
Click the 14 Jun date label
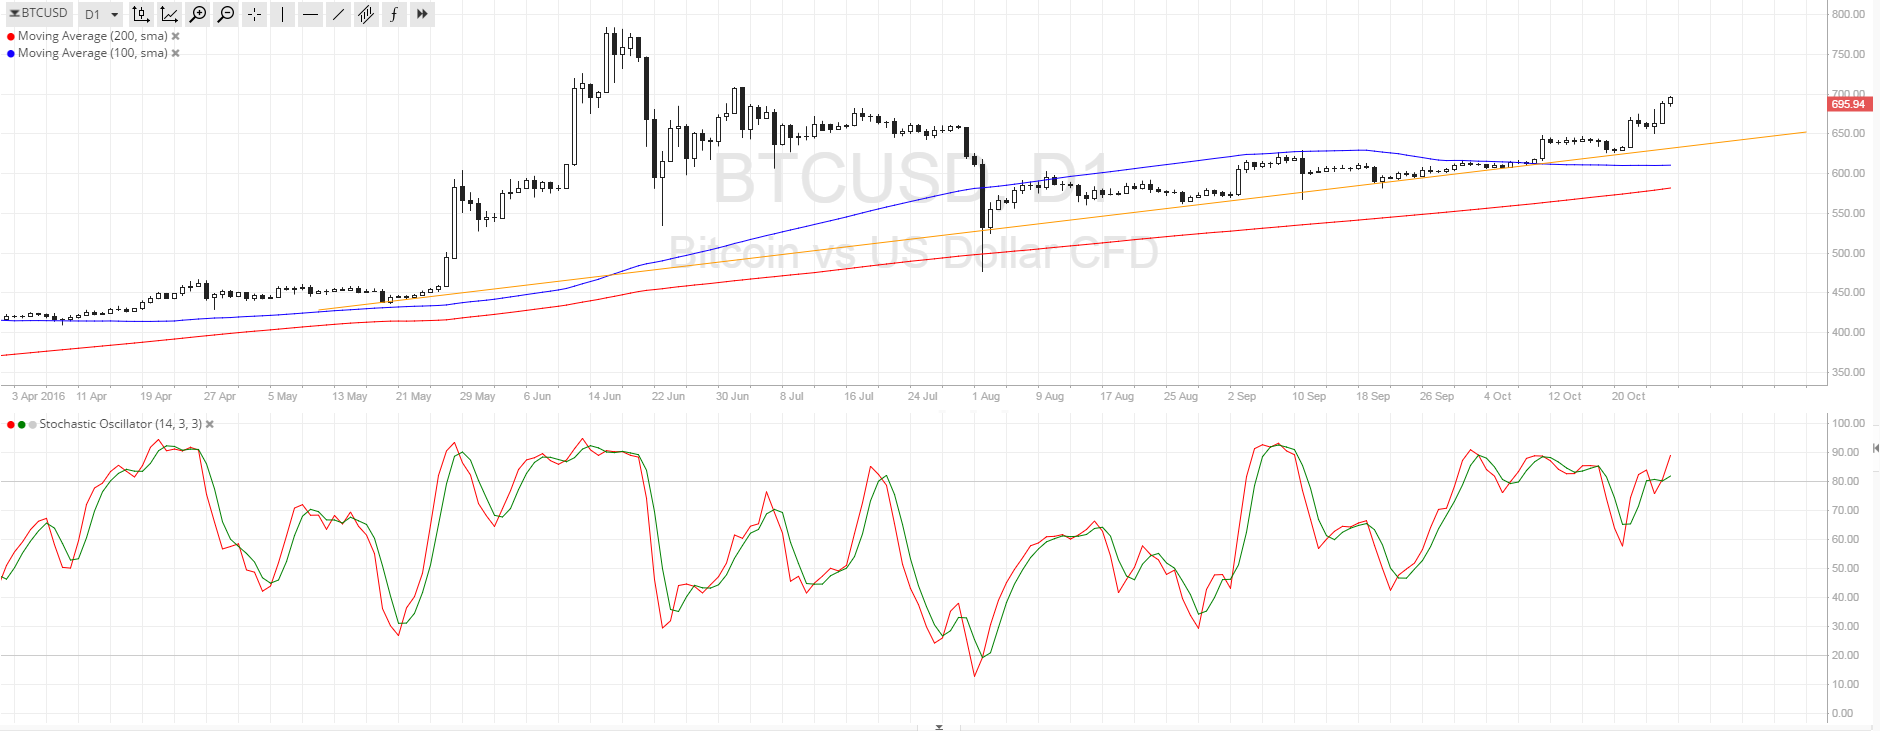[x=604, y=396]
